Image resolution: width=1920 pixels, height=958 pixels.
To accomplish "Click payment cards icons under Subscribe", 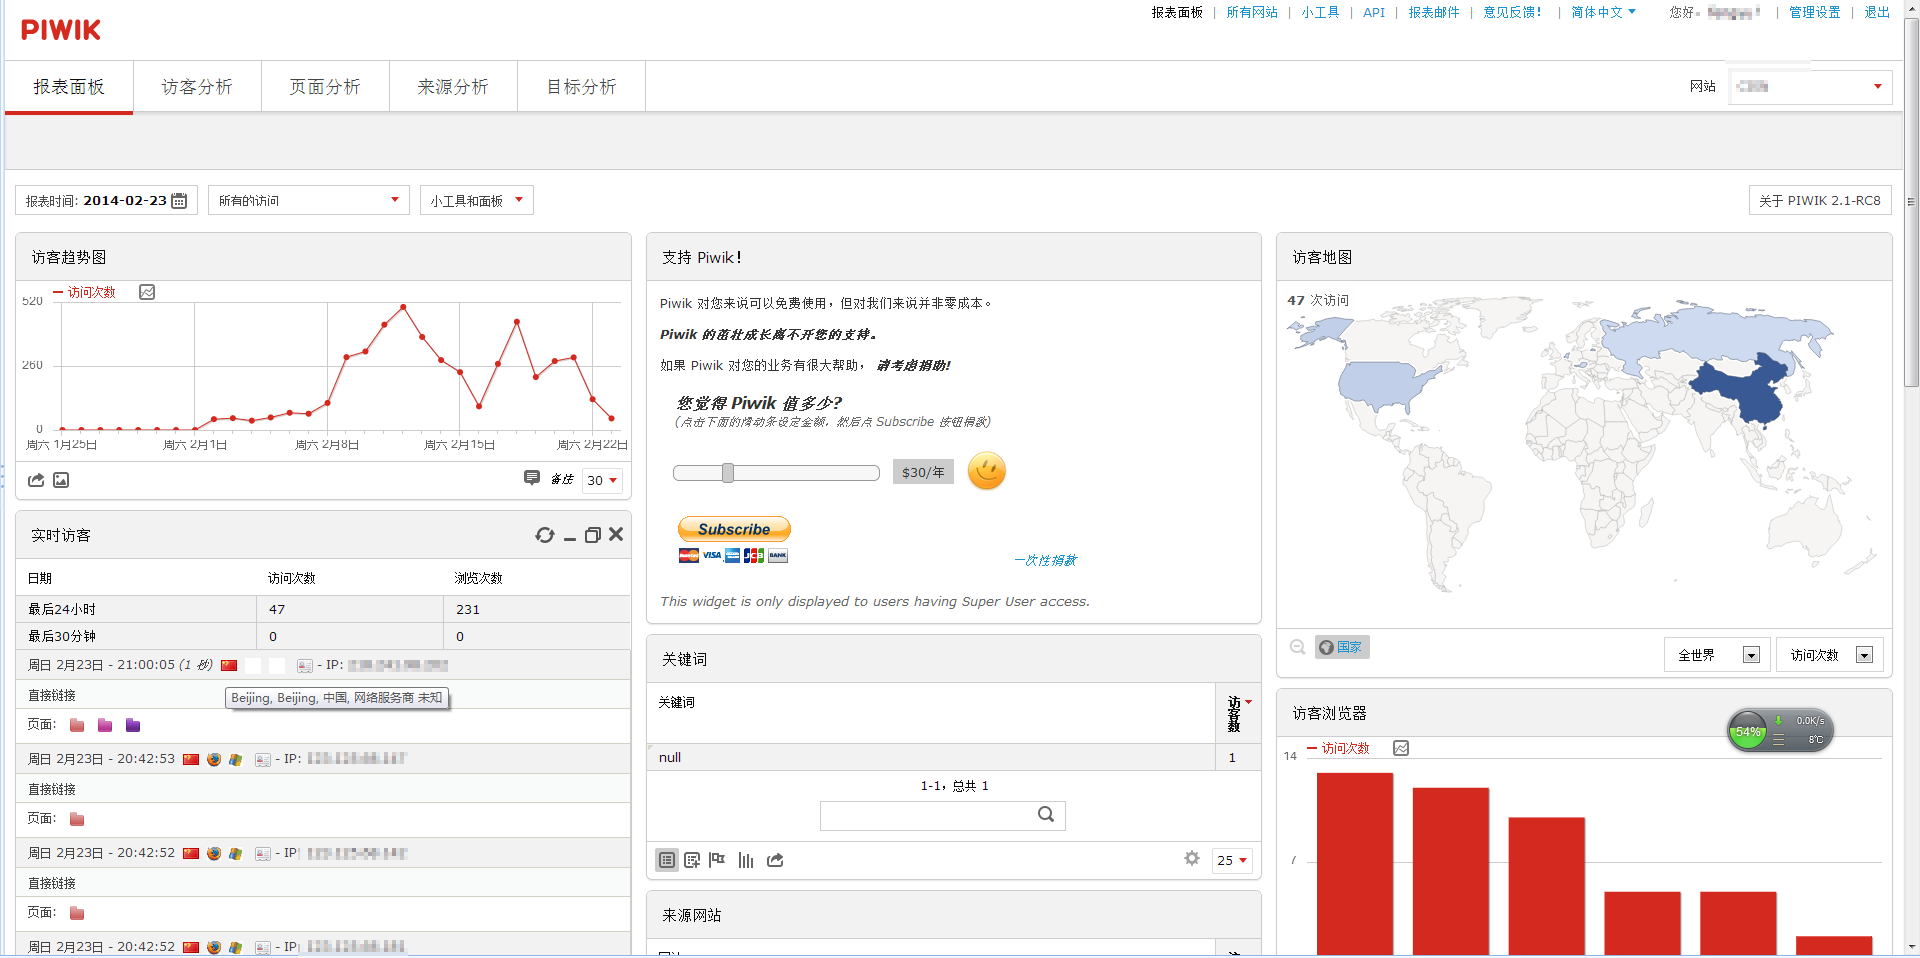I will [x=733, y=555].
